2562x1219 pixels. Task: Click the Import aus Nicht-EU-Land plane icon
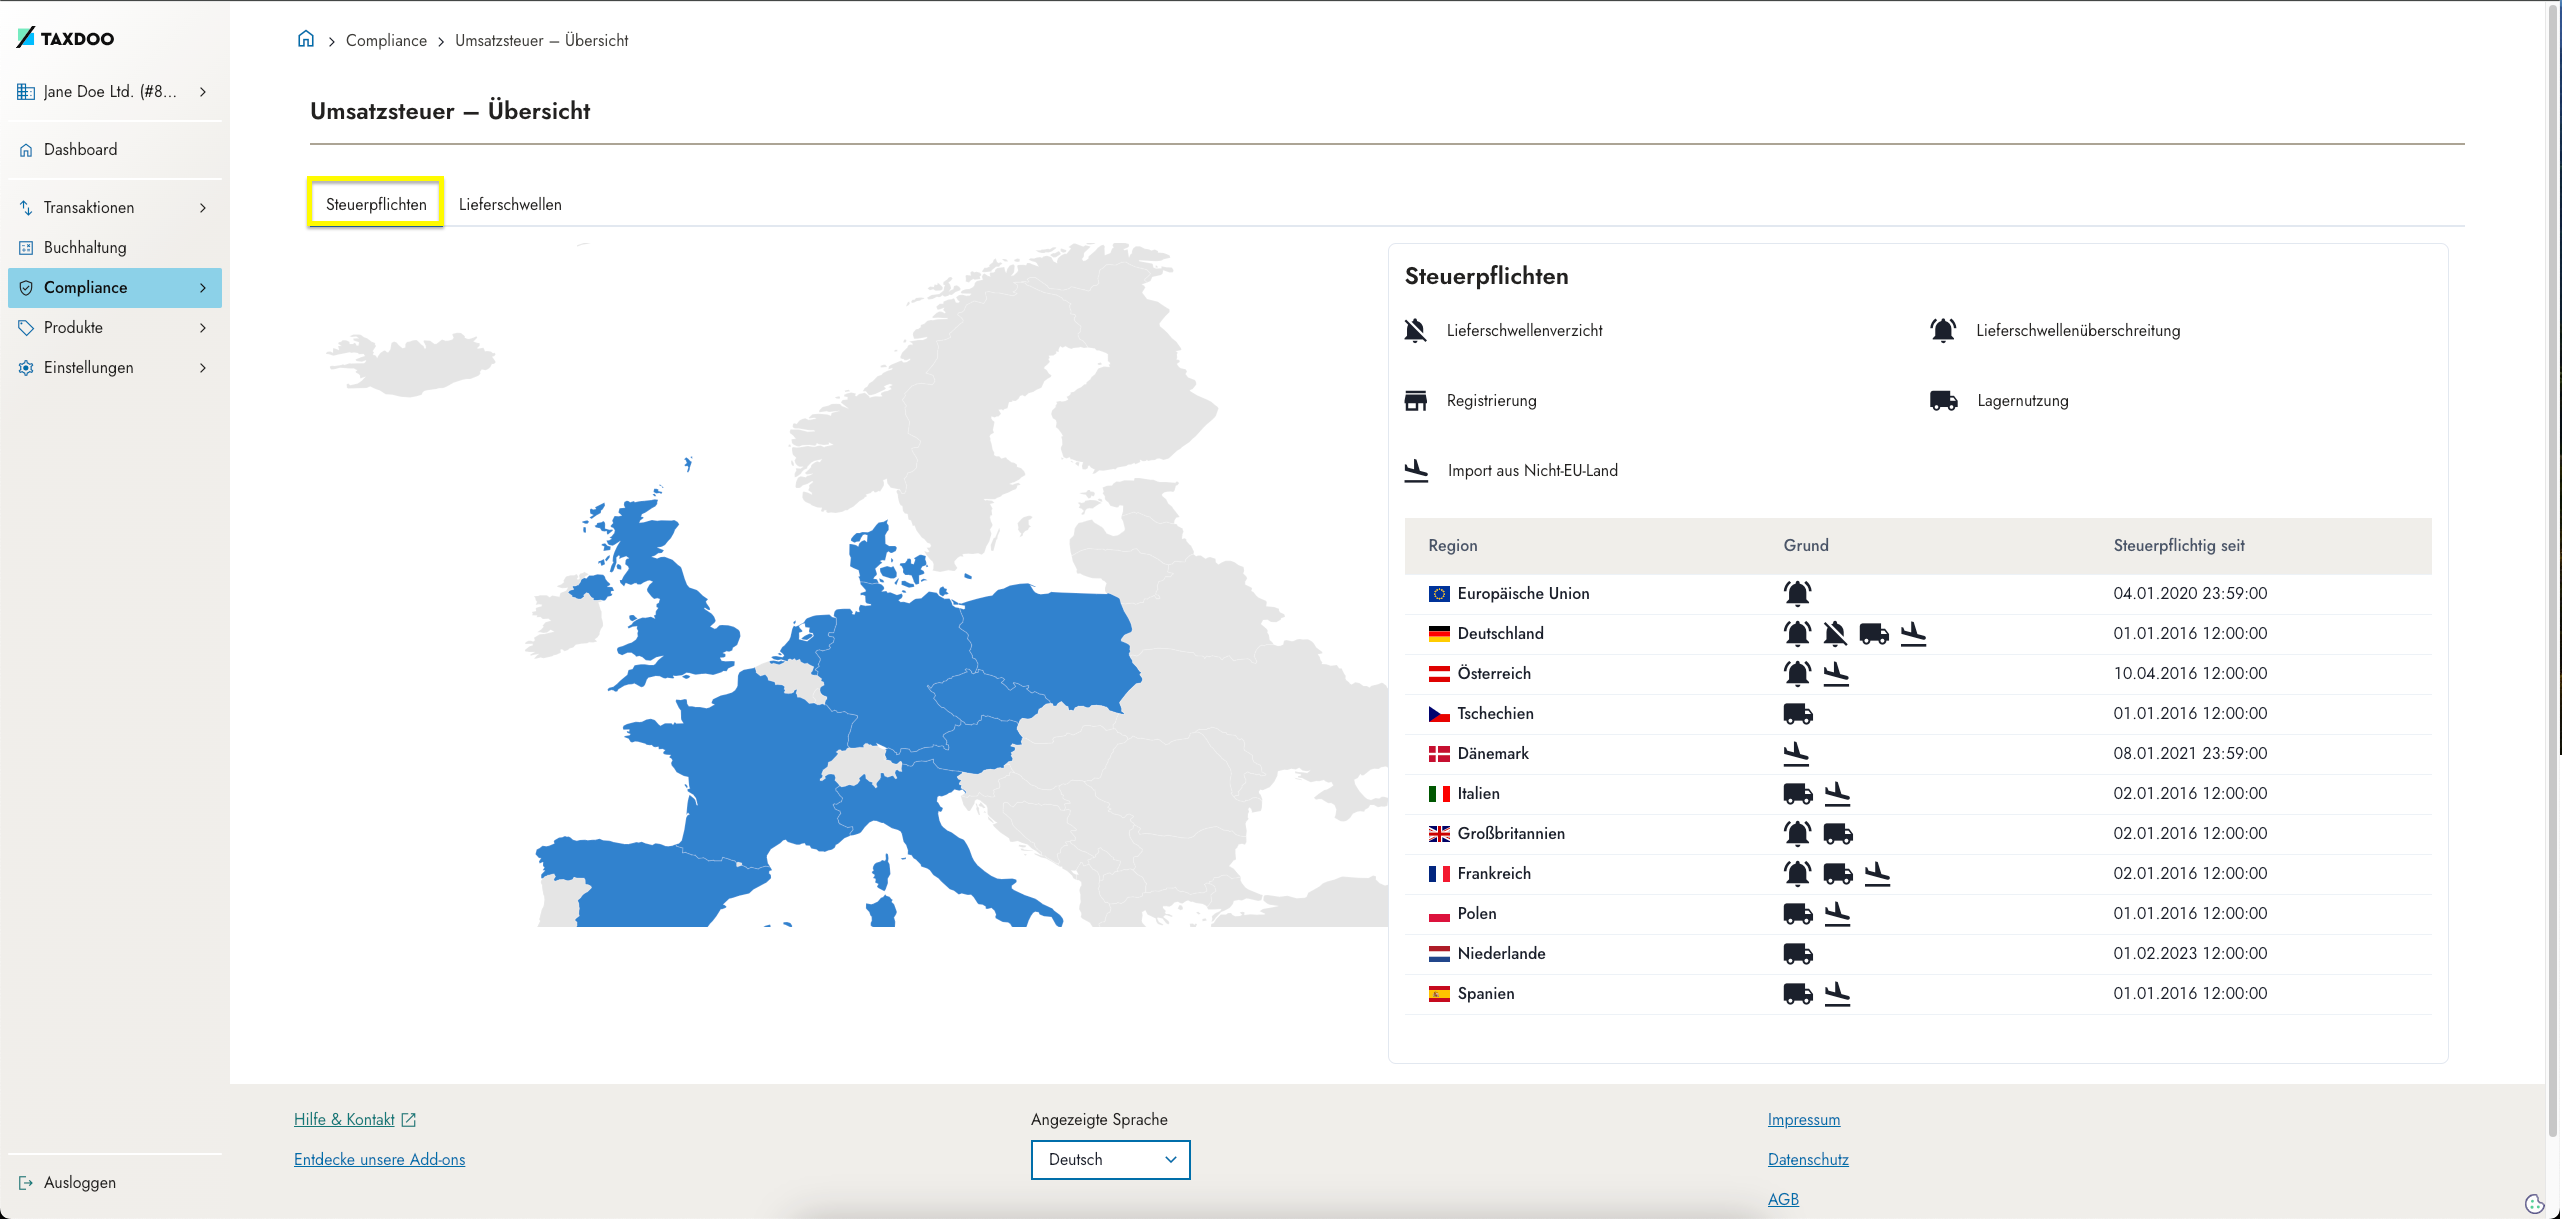1416,471
